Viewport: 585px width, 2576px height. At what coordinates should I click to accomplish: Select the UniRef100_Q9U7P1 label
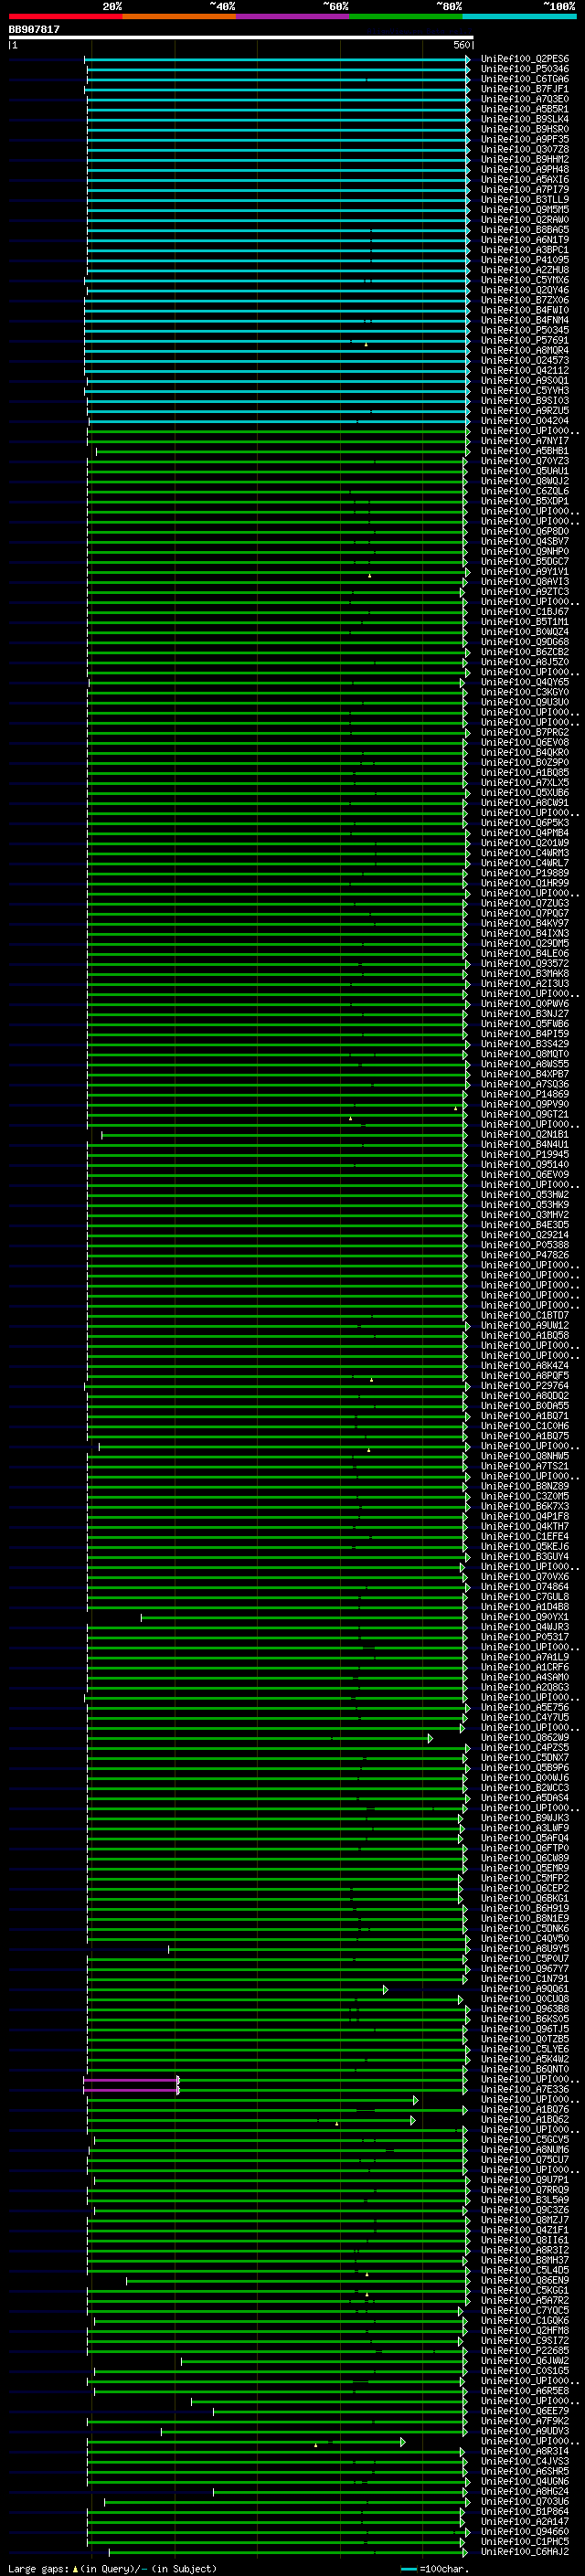click(x=524, y=2179)
